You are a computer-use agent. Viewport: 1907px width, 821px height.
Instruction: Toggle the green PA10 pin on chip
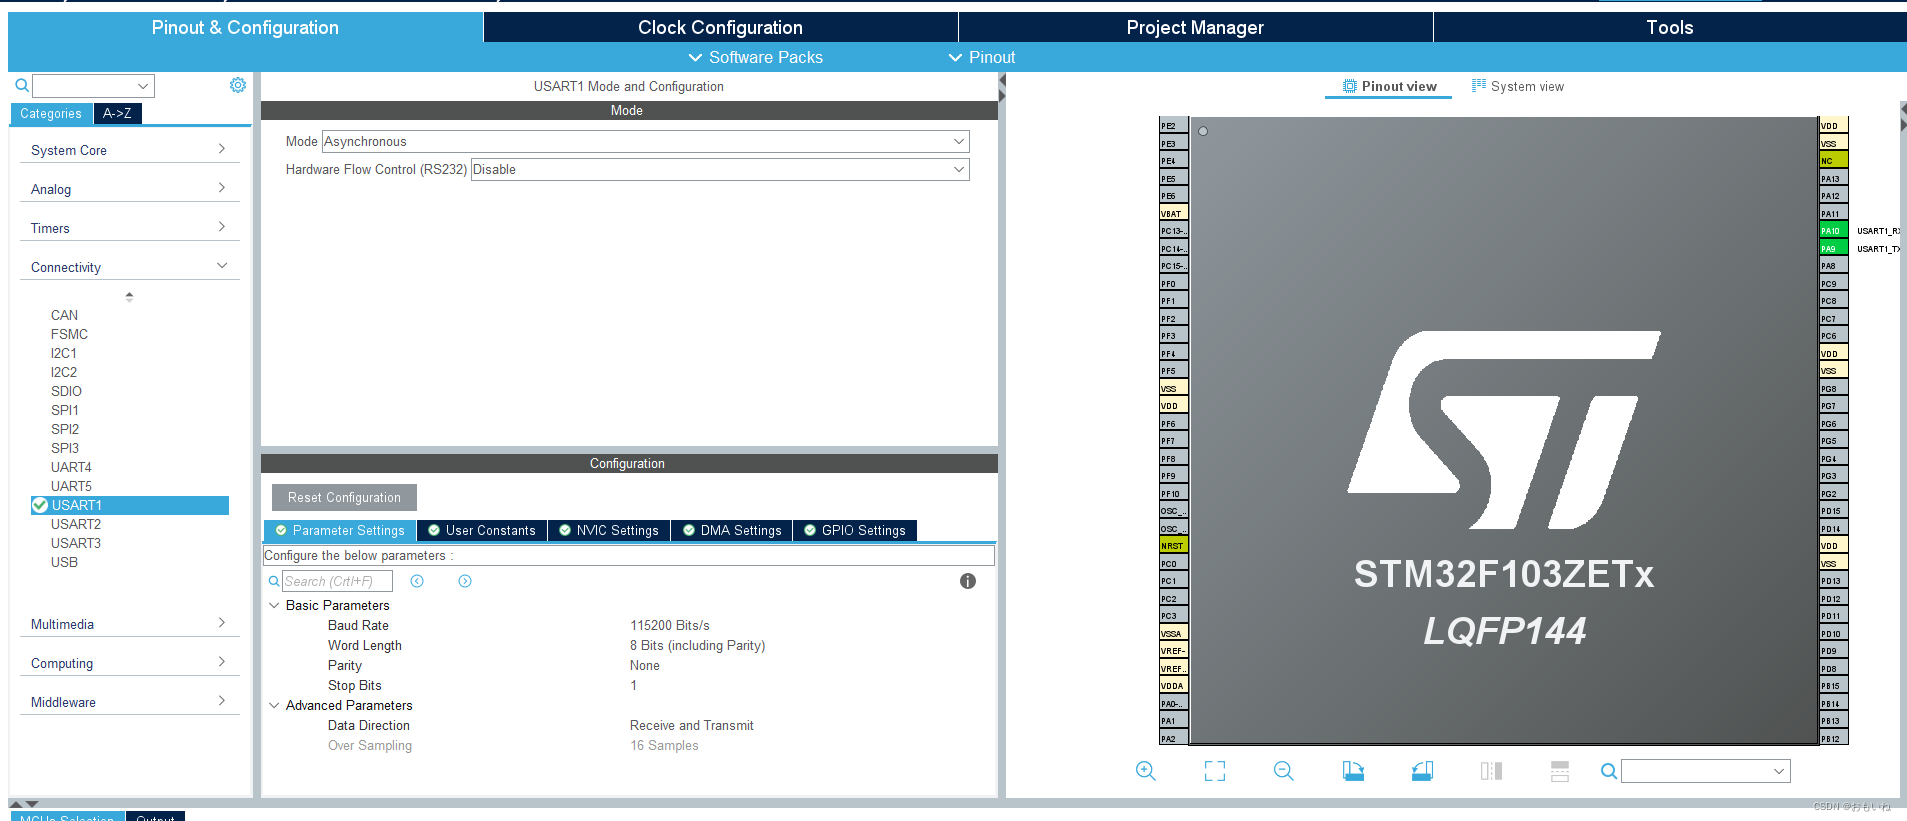[x=1832, y=231]
